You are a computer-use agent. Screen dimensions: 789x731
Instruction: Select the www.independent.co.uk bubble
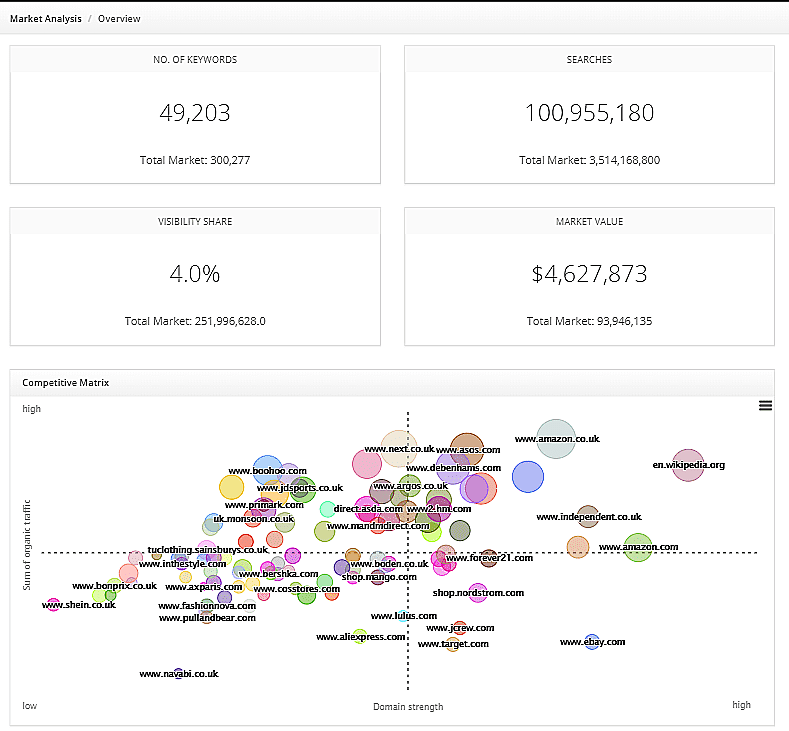(x=588, y=517)
